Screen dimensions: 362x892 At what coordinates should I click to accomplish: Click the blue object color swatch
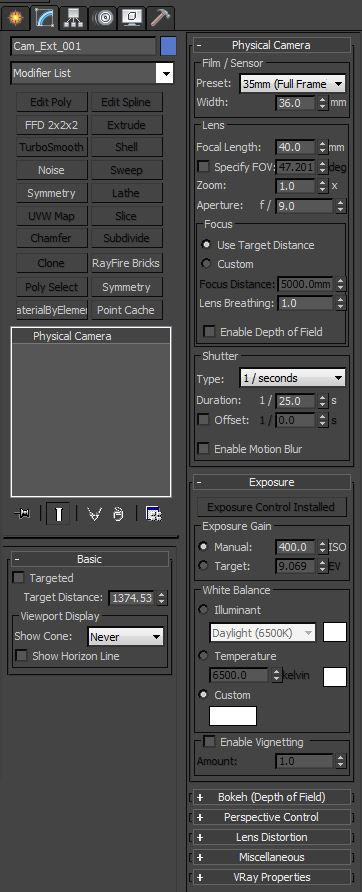(x=168, y=46)
